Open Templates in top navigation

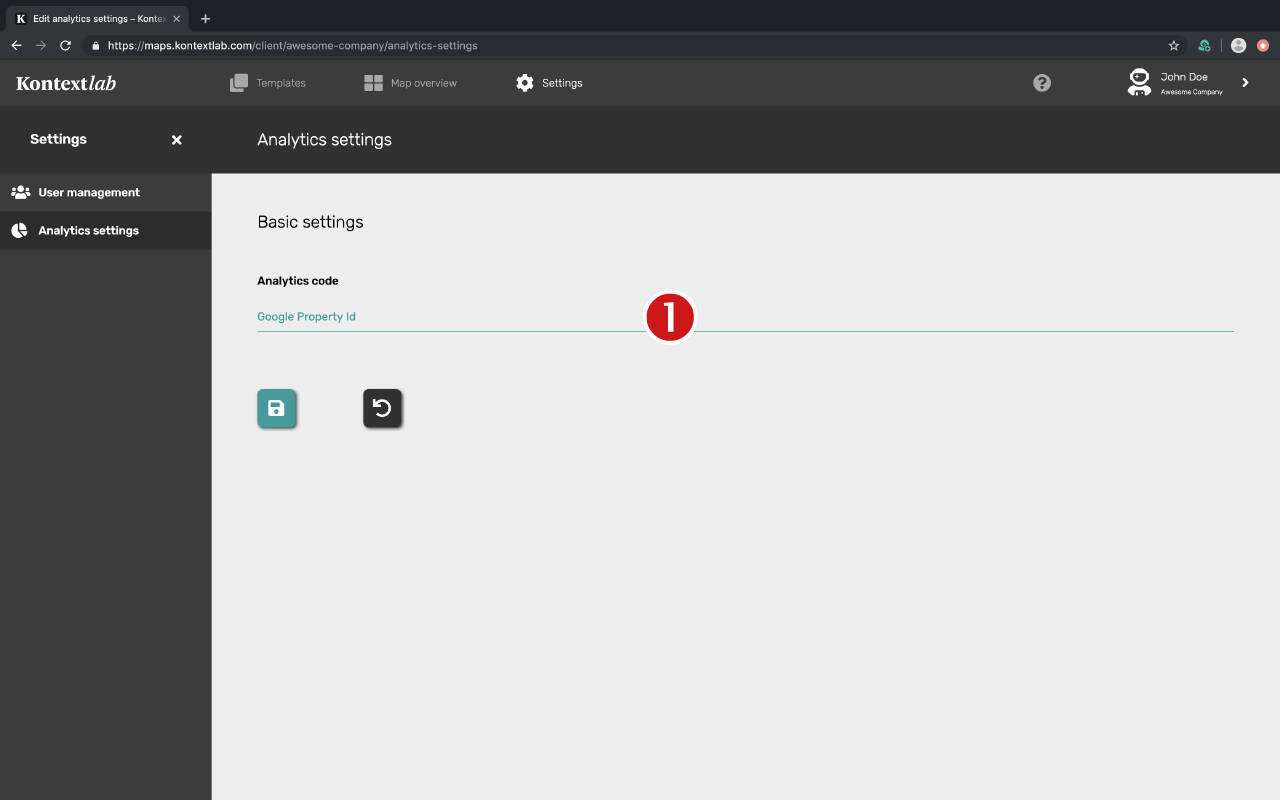pos(268,83)
